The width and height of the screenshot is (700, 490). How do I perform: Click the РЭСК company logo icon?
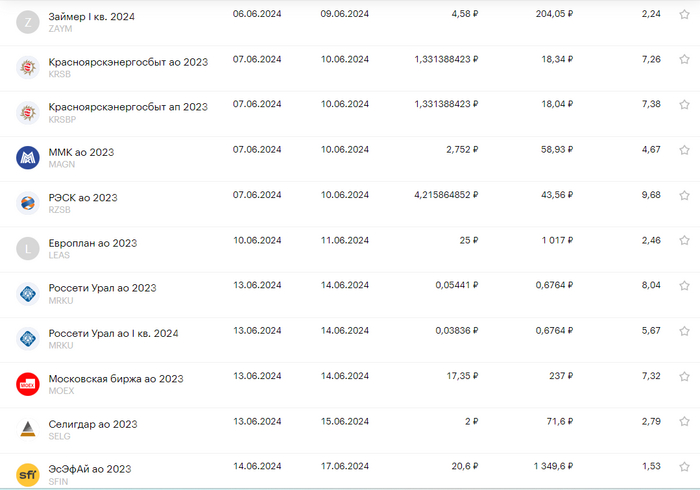pos(28,203)
